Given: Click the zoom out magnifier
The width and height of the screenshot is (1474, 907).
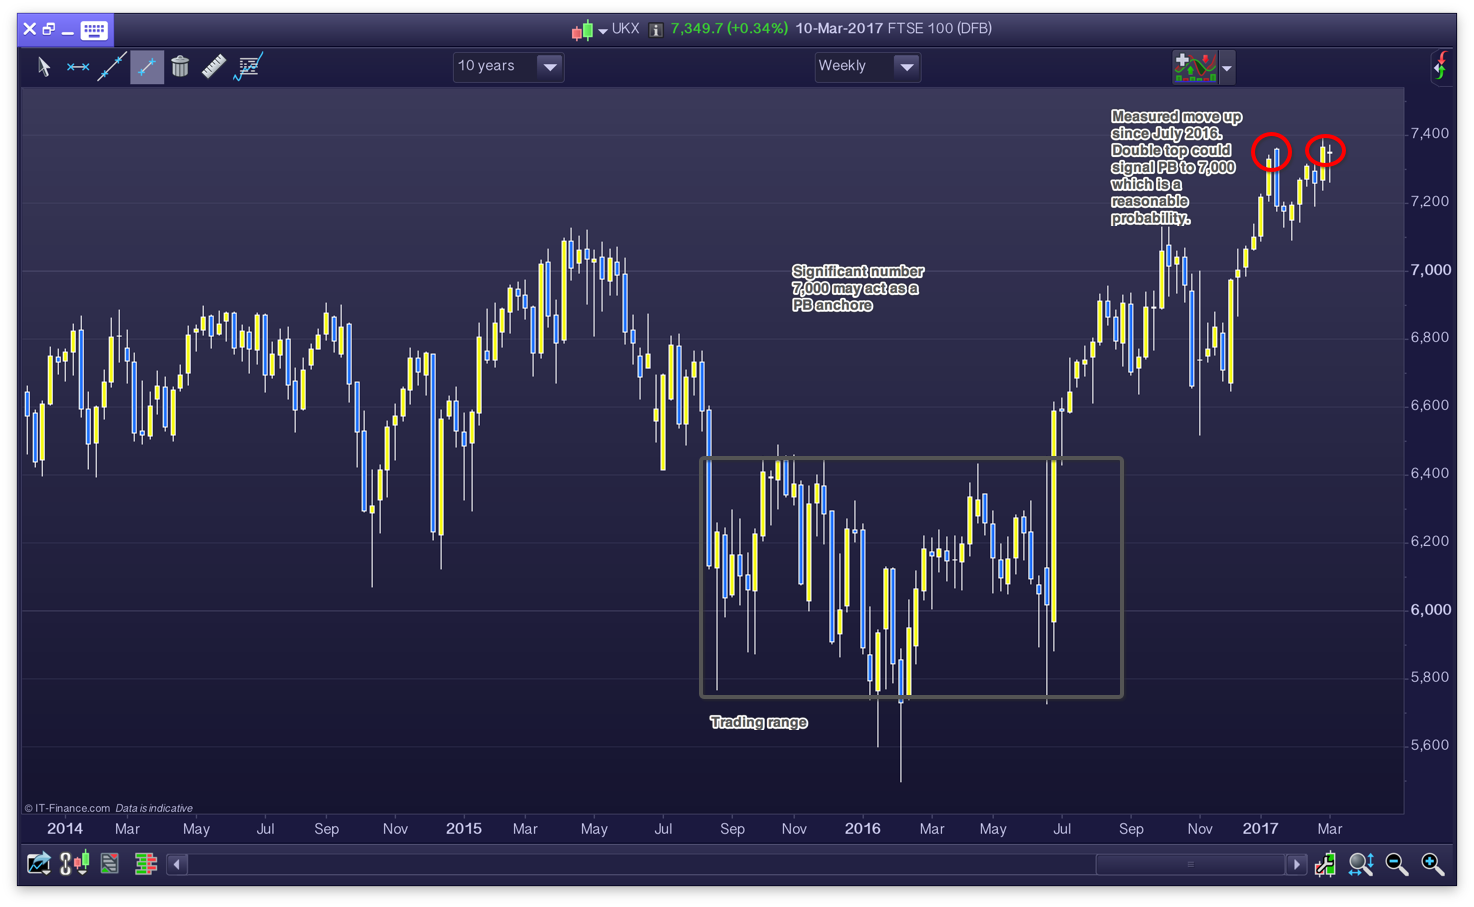Looking at the screenshot, I should [1397, 864].
